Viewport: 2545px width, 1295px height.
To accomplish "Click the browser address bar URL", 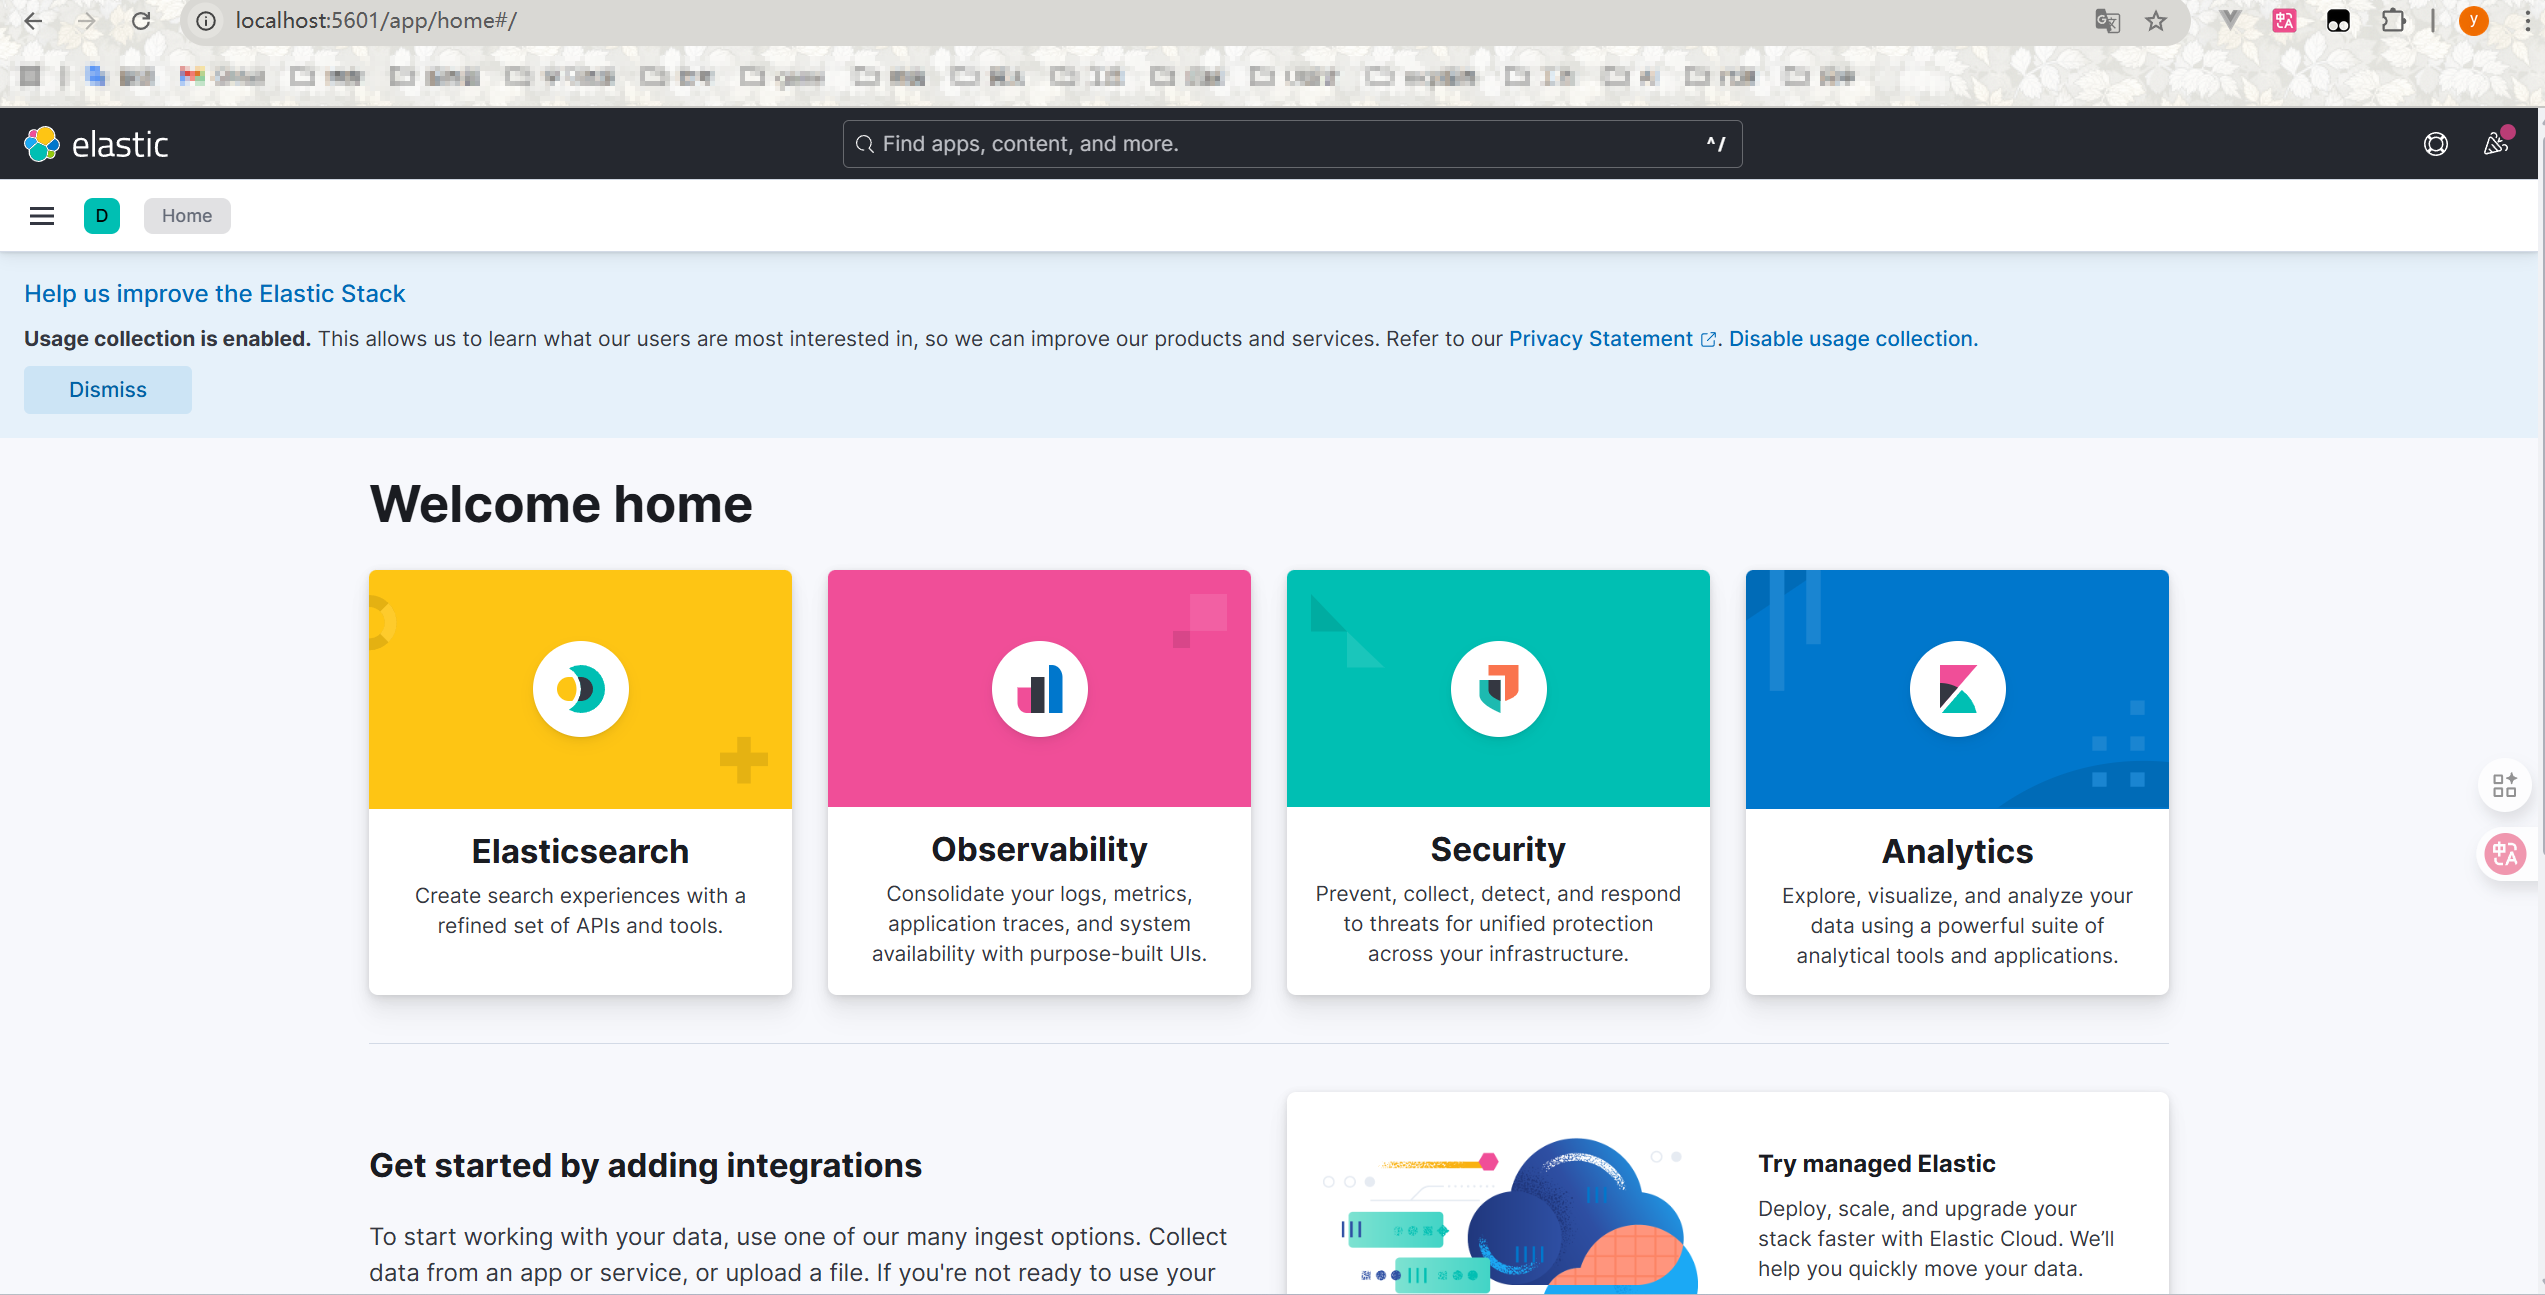I will [x=376, y=21].
